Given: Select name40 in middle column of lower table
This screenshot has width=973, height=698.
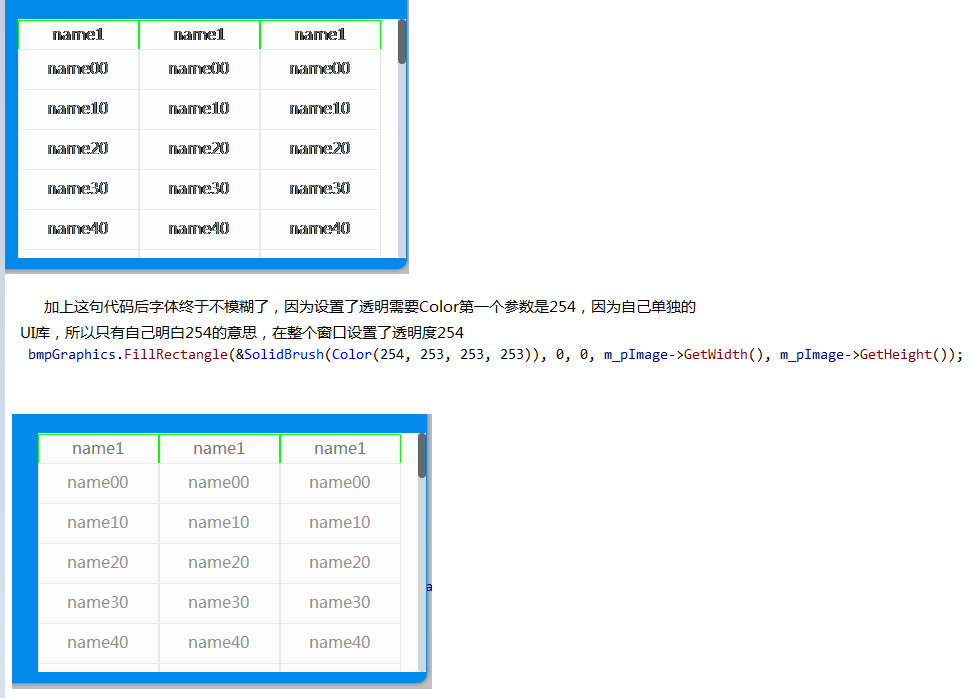Looking at the screenshot, I should coord(219,643).
